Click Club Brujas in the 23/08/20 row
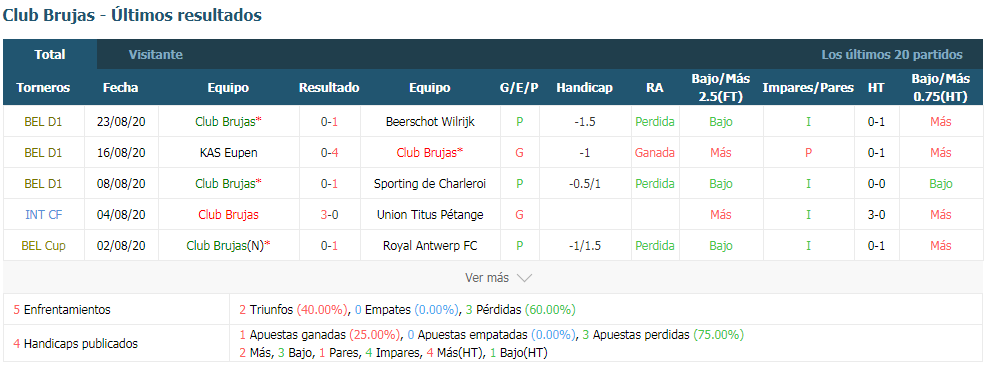 click(x=228, y=122)
